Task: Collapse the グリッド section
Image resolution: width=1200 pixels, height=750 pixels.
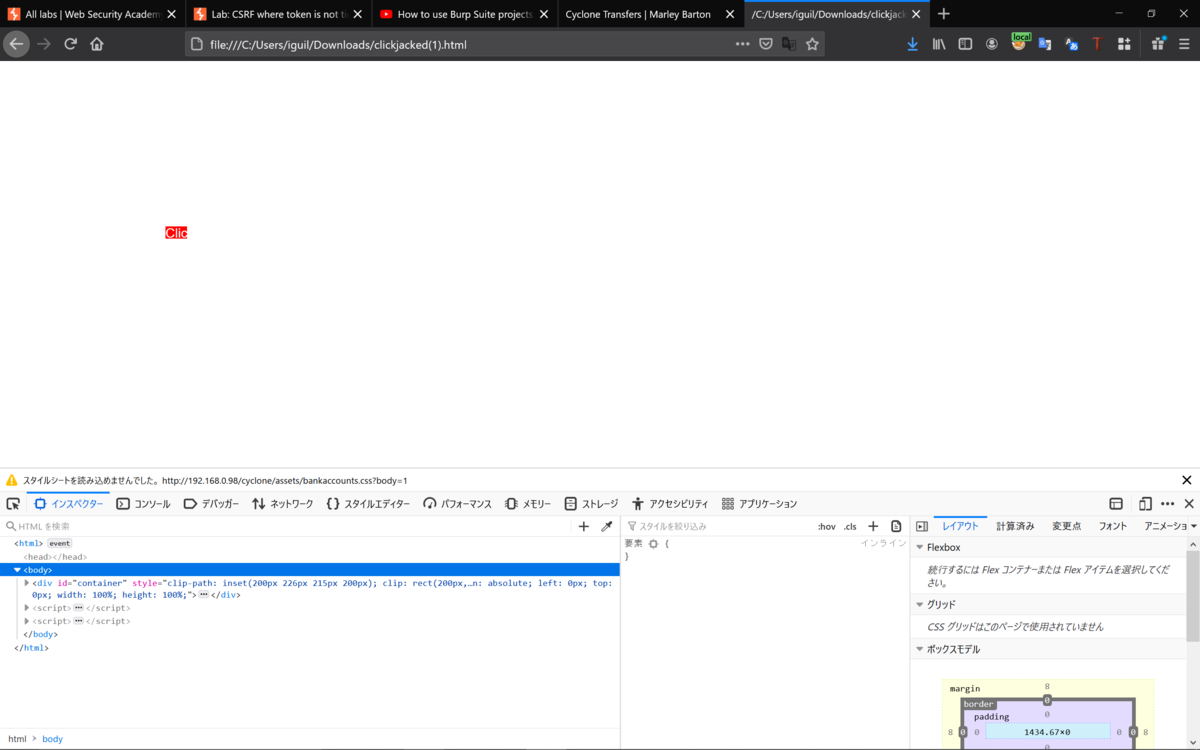Action: (x=920, y=604)
